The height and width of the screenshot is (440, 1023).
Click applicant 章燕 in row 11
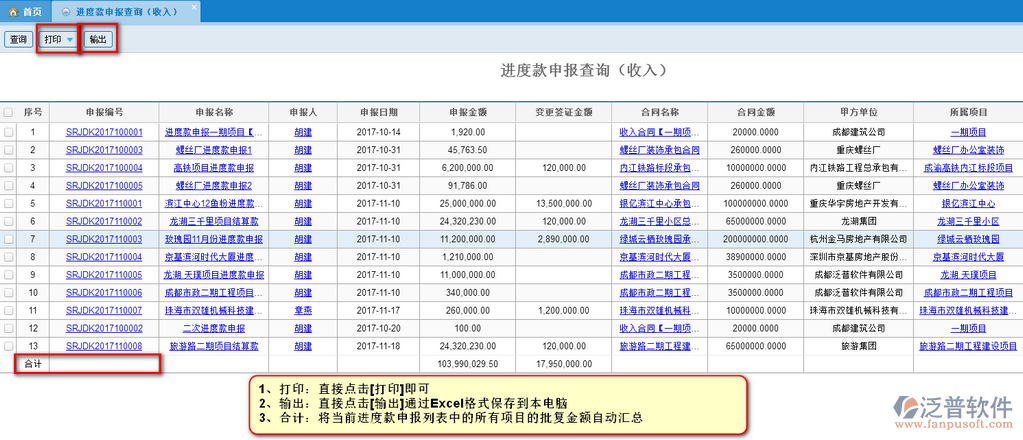(x=303, y=311)
